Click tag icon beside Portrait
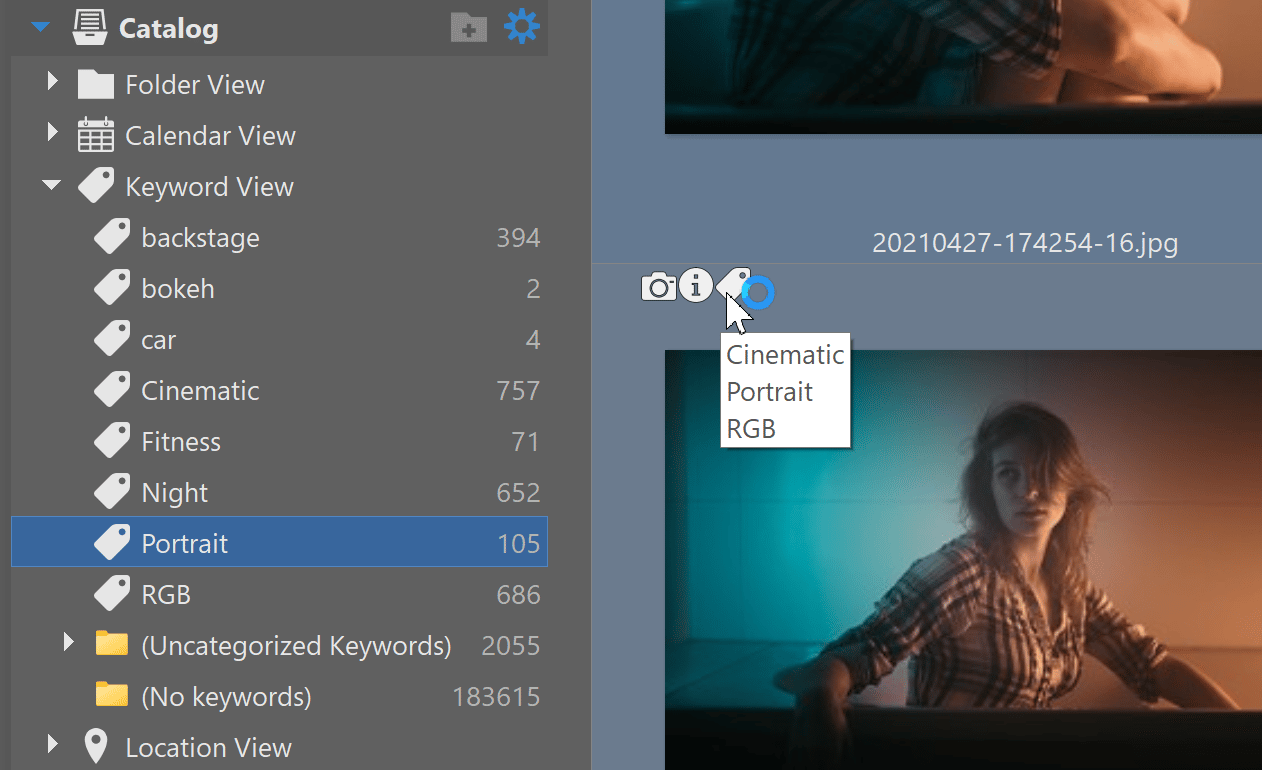 click(112, 542)
